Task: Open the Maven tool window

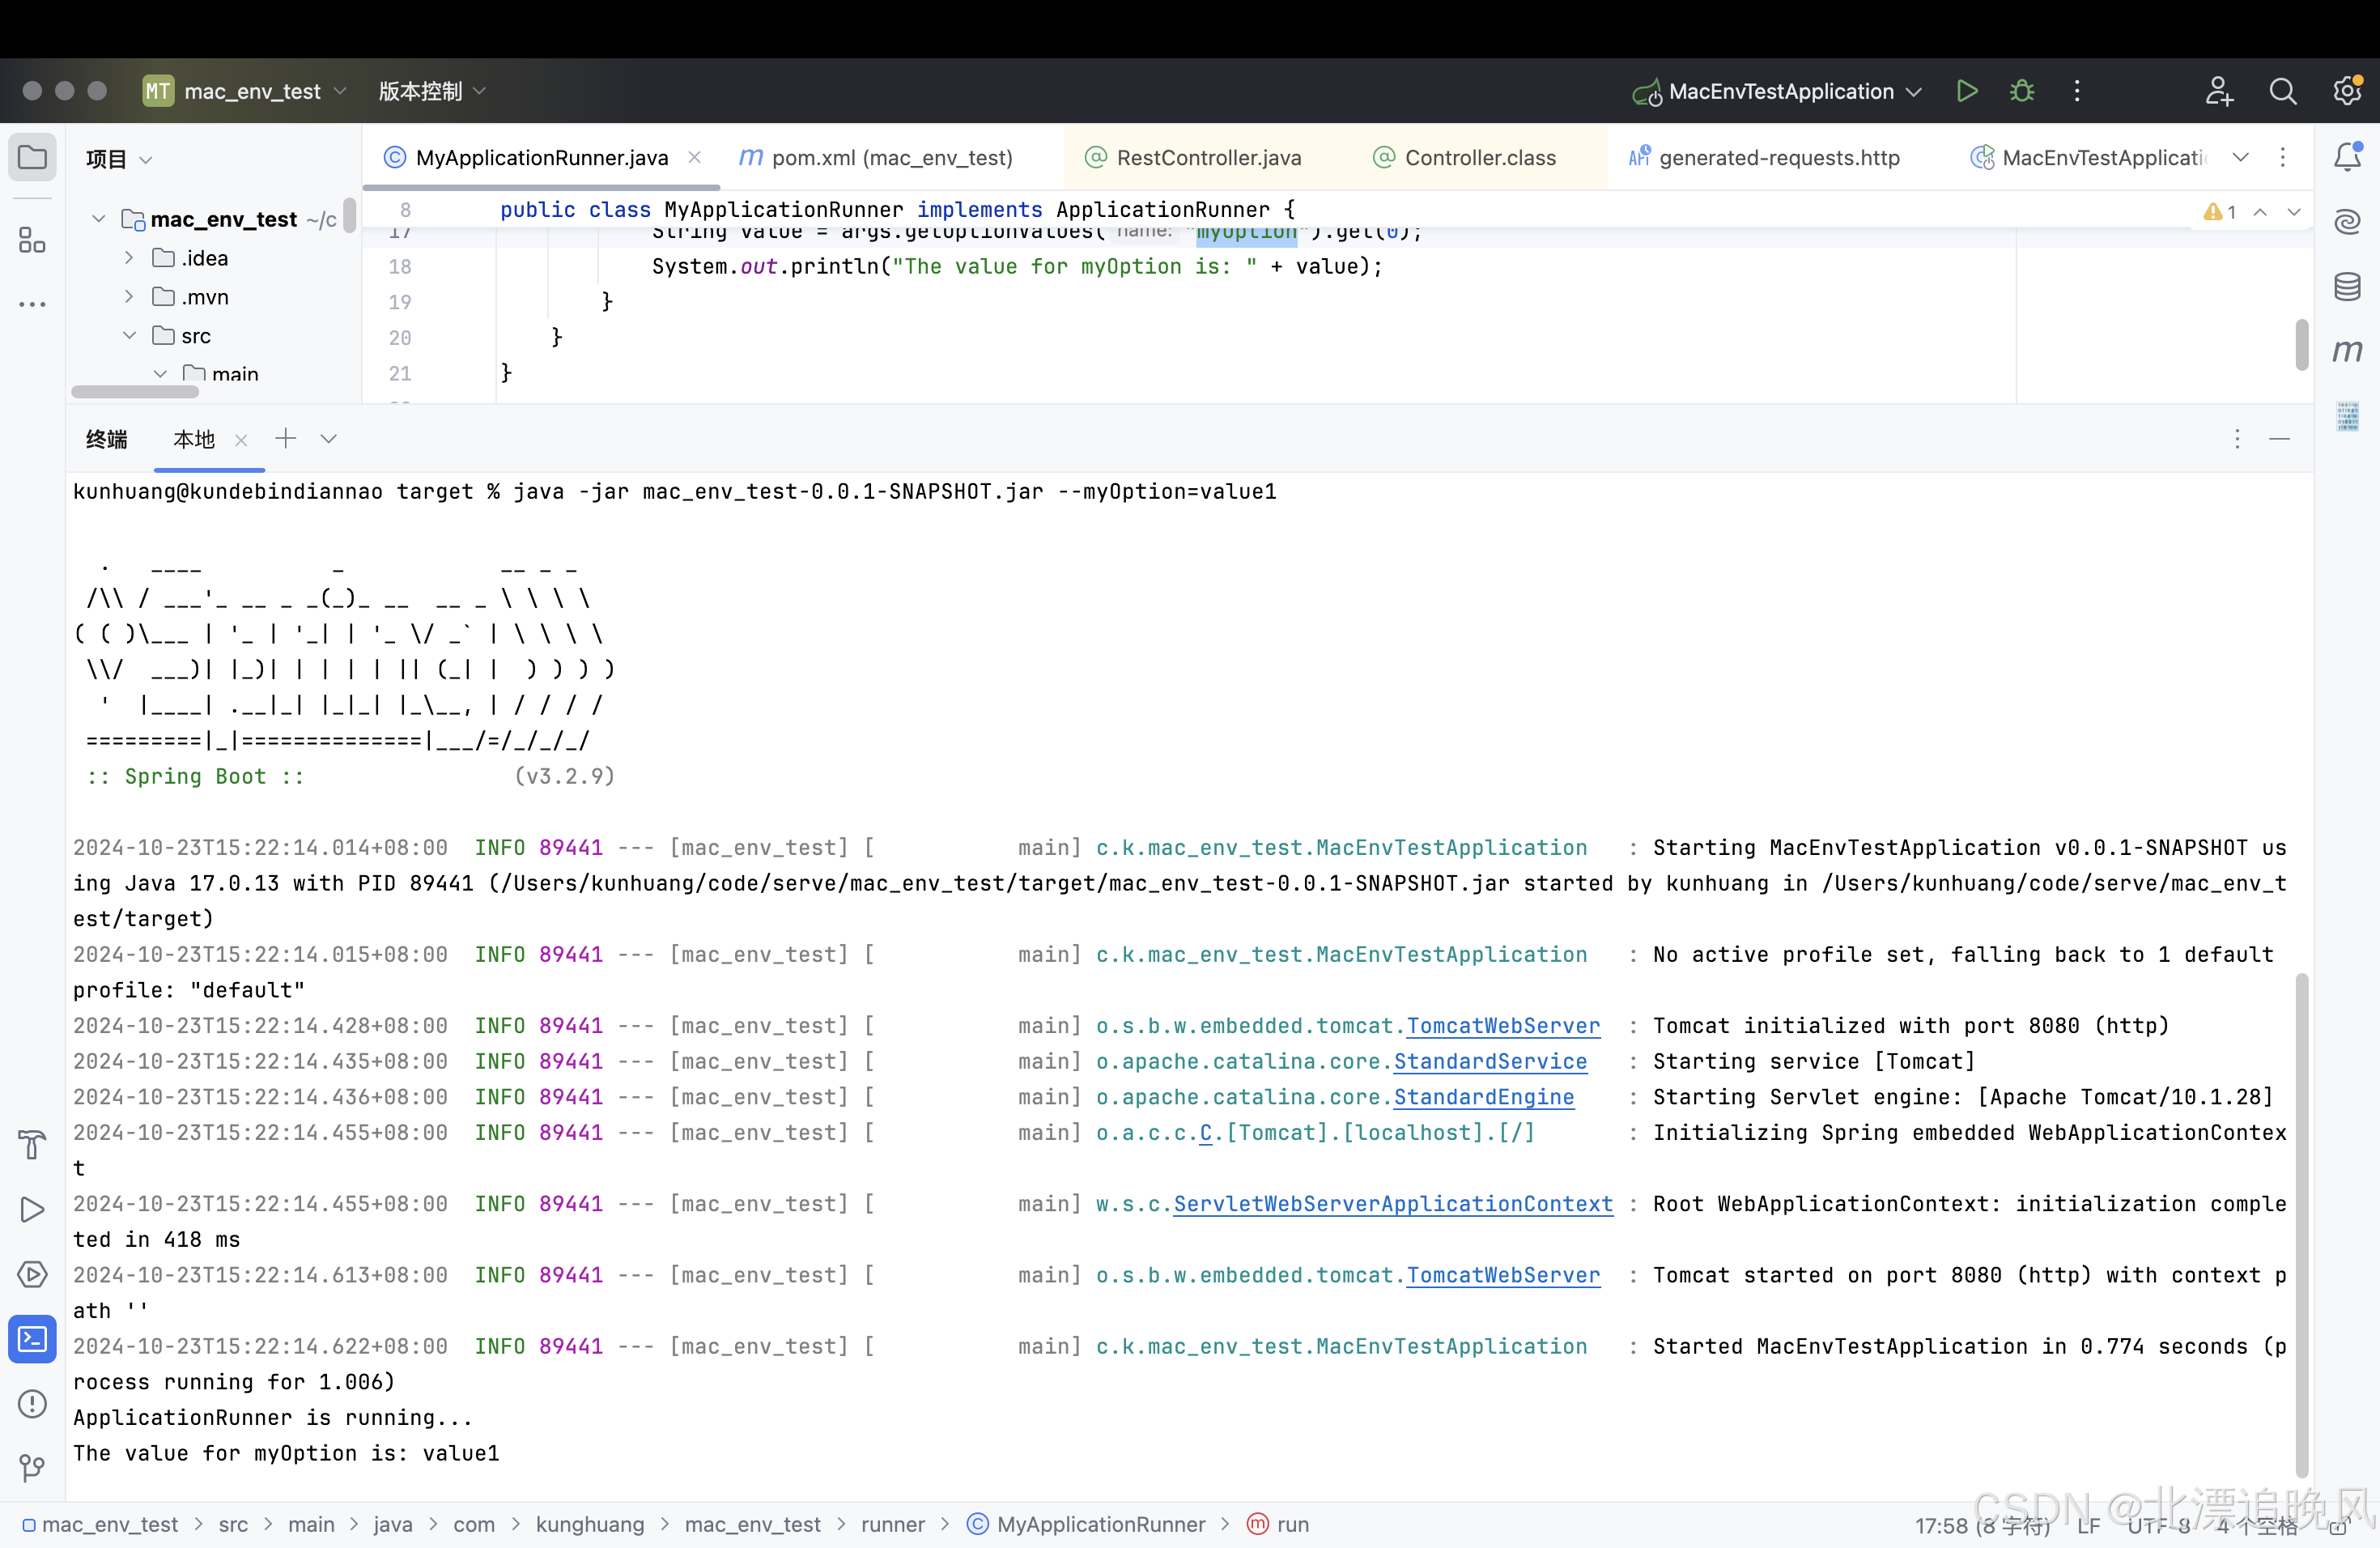Action: point(2348,351)
